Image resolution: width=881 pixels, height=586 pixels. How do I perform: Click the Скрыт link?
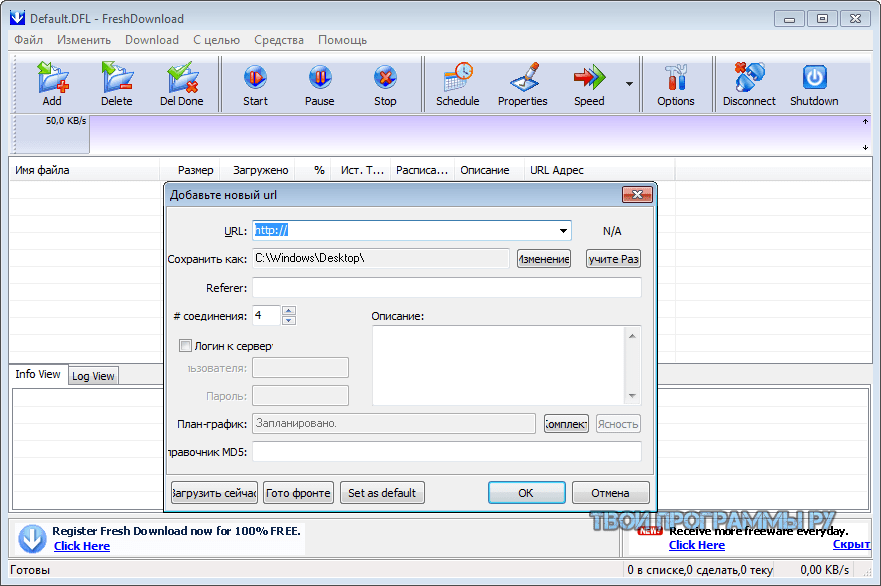851,544
